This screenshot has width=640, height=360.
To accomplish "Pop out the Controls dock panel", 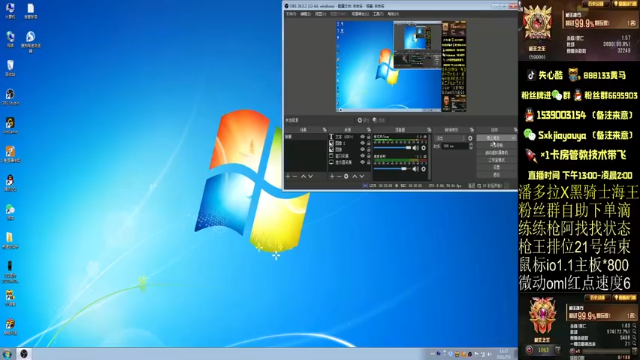I will pyautogui.click(x=516, y=129).
